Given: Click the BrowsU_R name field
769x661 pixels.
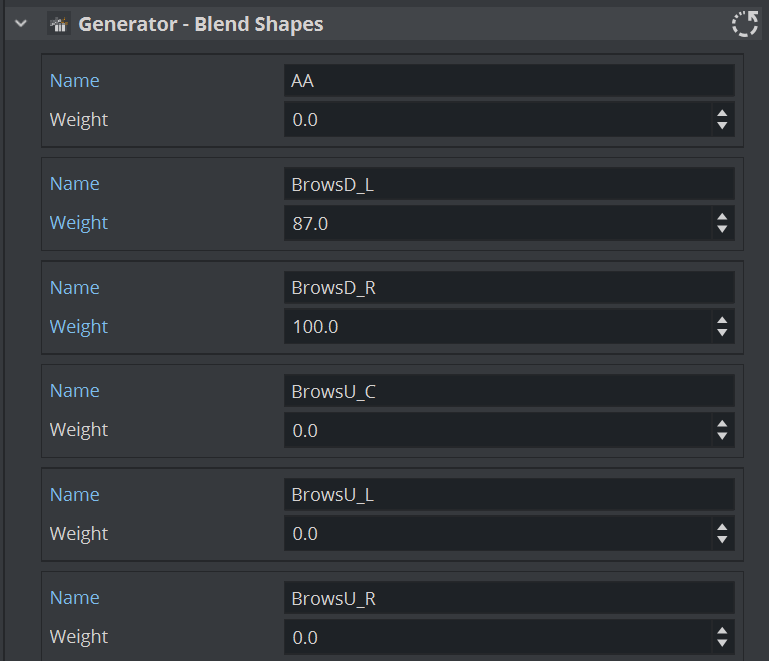Looking at the screenshot, I should click(x=509, y=598).
